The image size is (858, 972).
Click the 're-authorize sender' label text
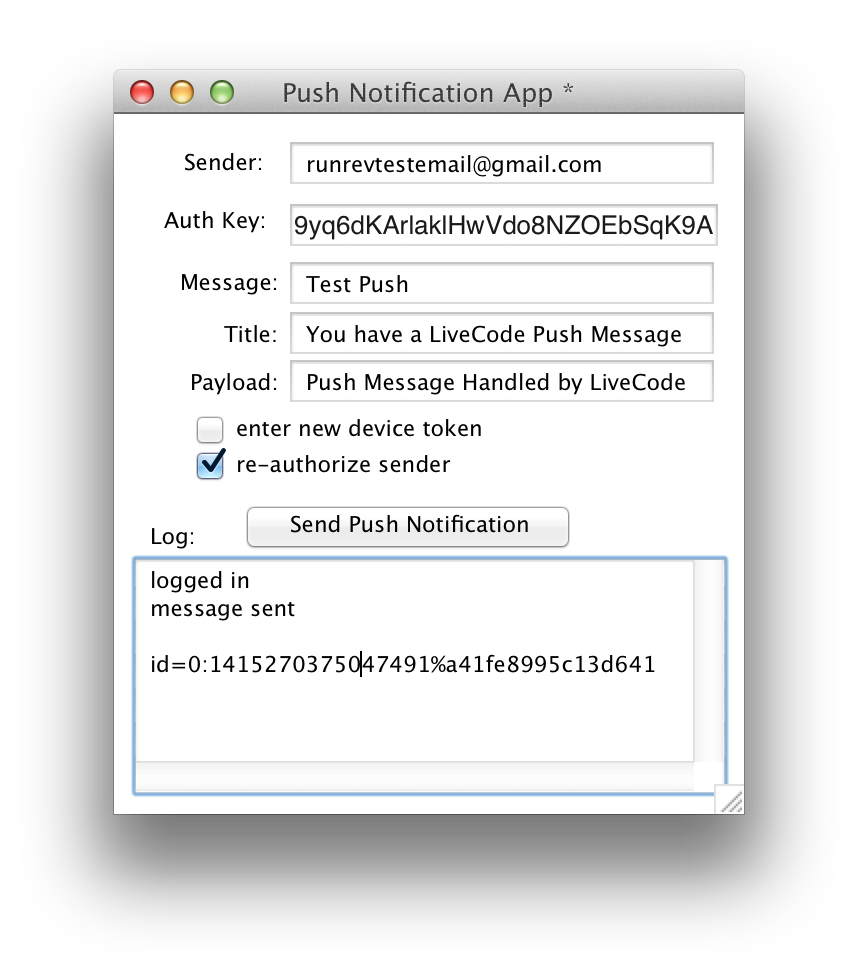343,464
